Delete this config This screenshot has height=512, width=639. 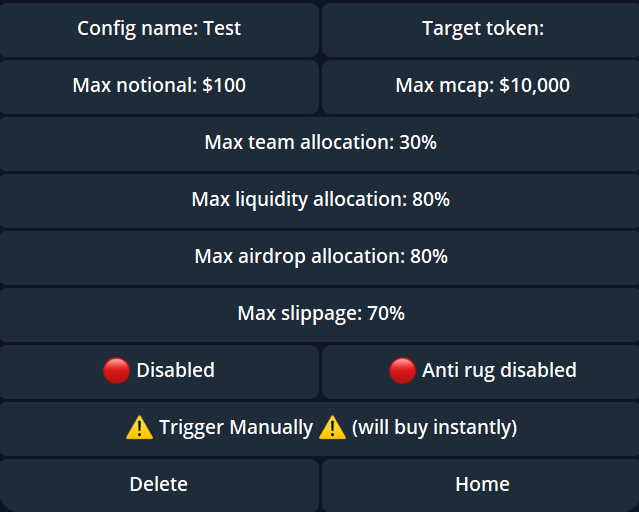[159, 484]
